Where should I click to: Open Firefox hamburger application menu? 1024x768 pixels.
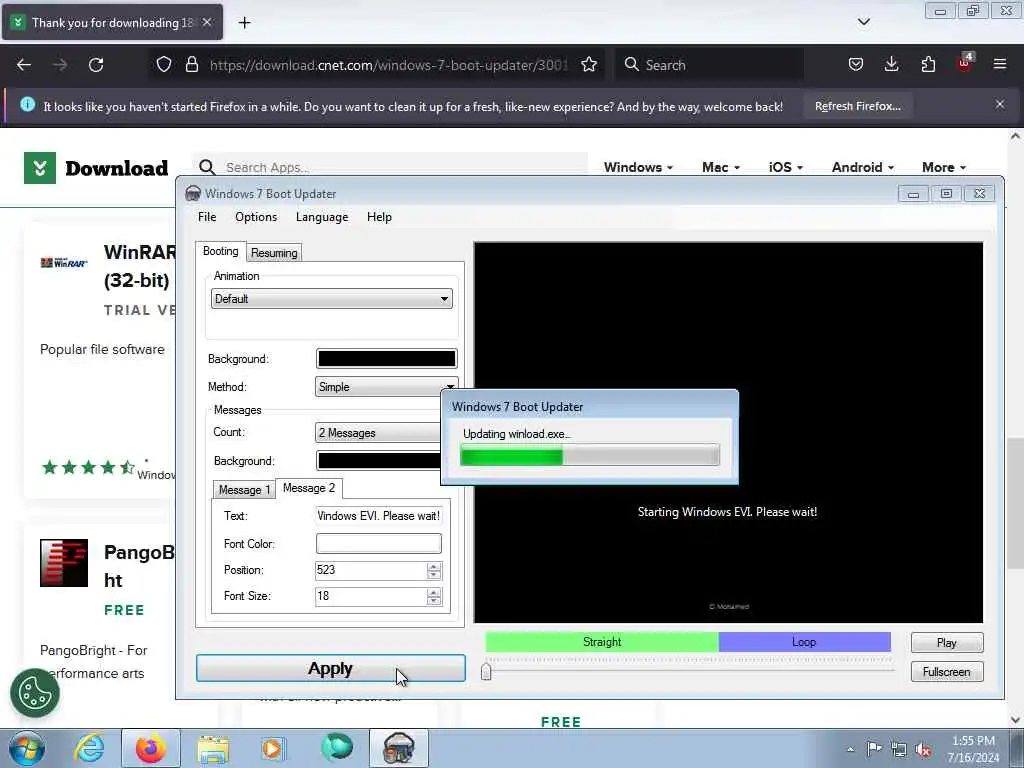(1000, 64)
